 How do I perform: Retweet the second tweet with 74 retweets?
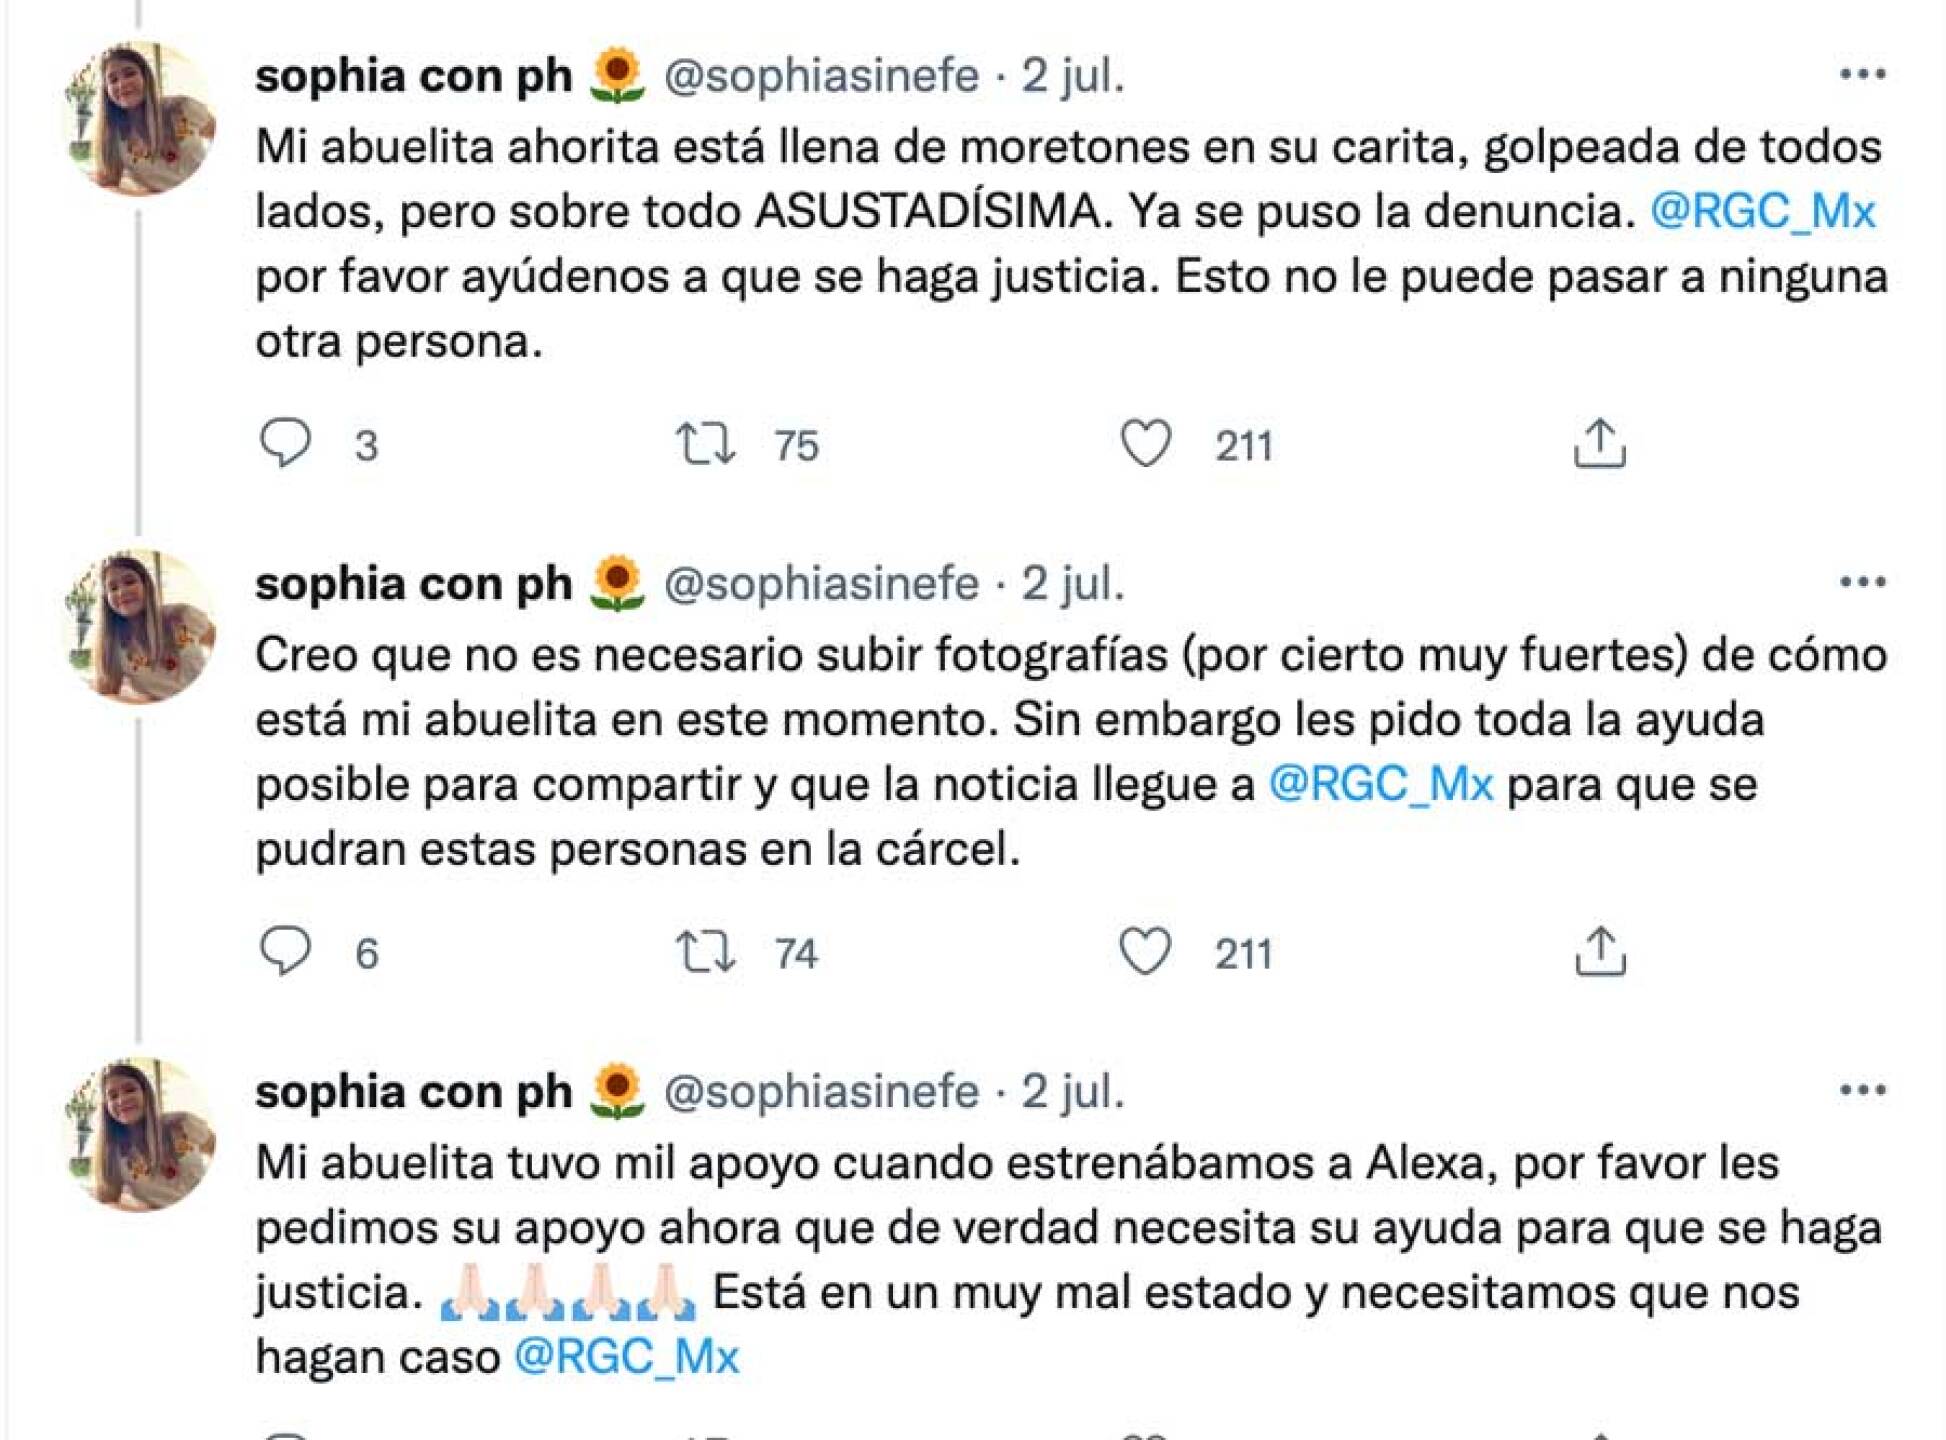coord(706,952)
